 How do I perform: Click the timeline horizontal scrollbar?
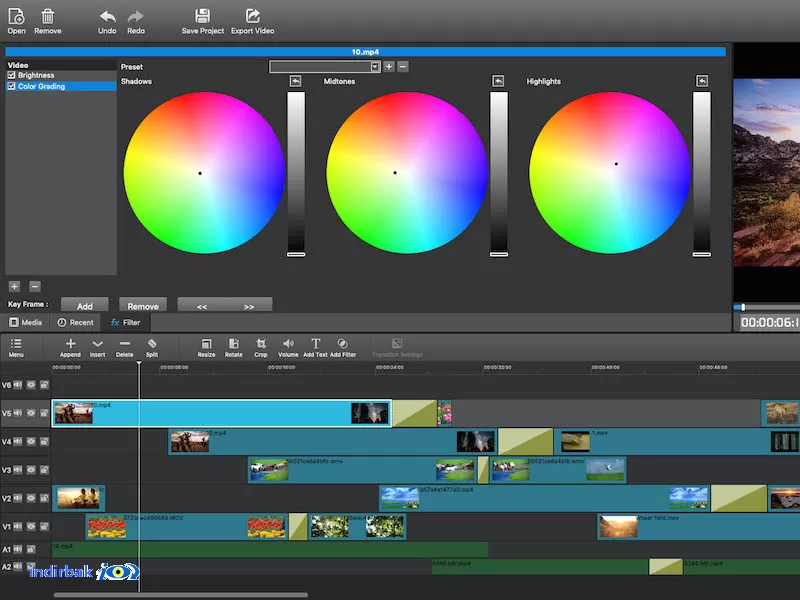pyautogui.click(x=181, y=595)
